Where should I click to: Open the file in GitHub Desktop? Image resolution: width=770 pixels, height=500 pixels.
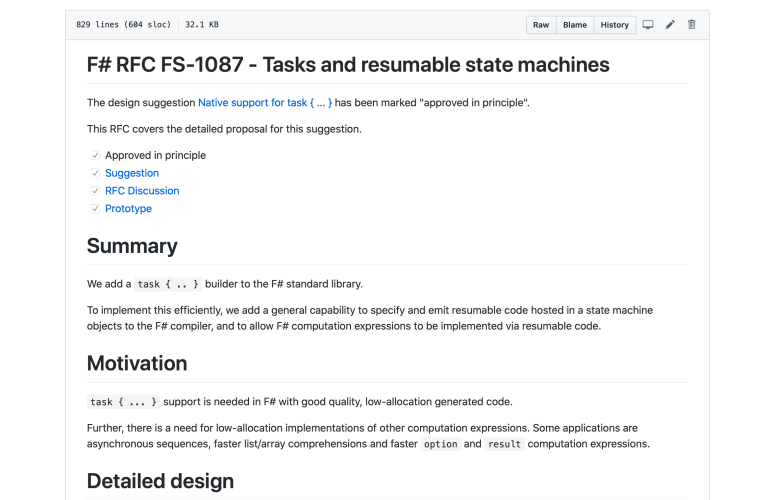pyautogui.click(x=648, y=25)
